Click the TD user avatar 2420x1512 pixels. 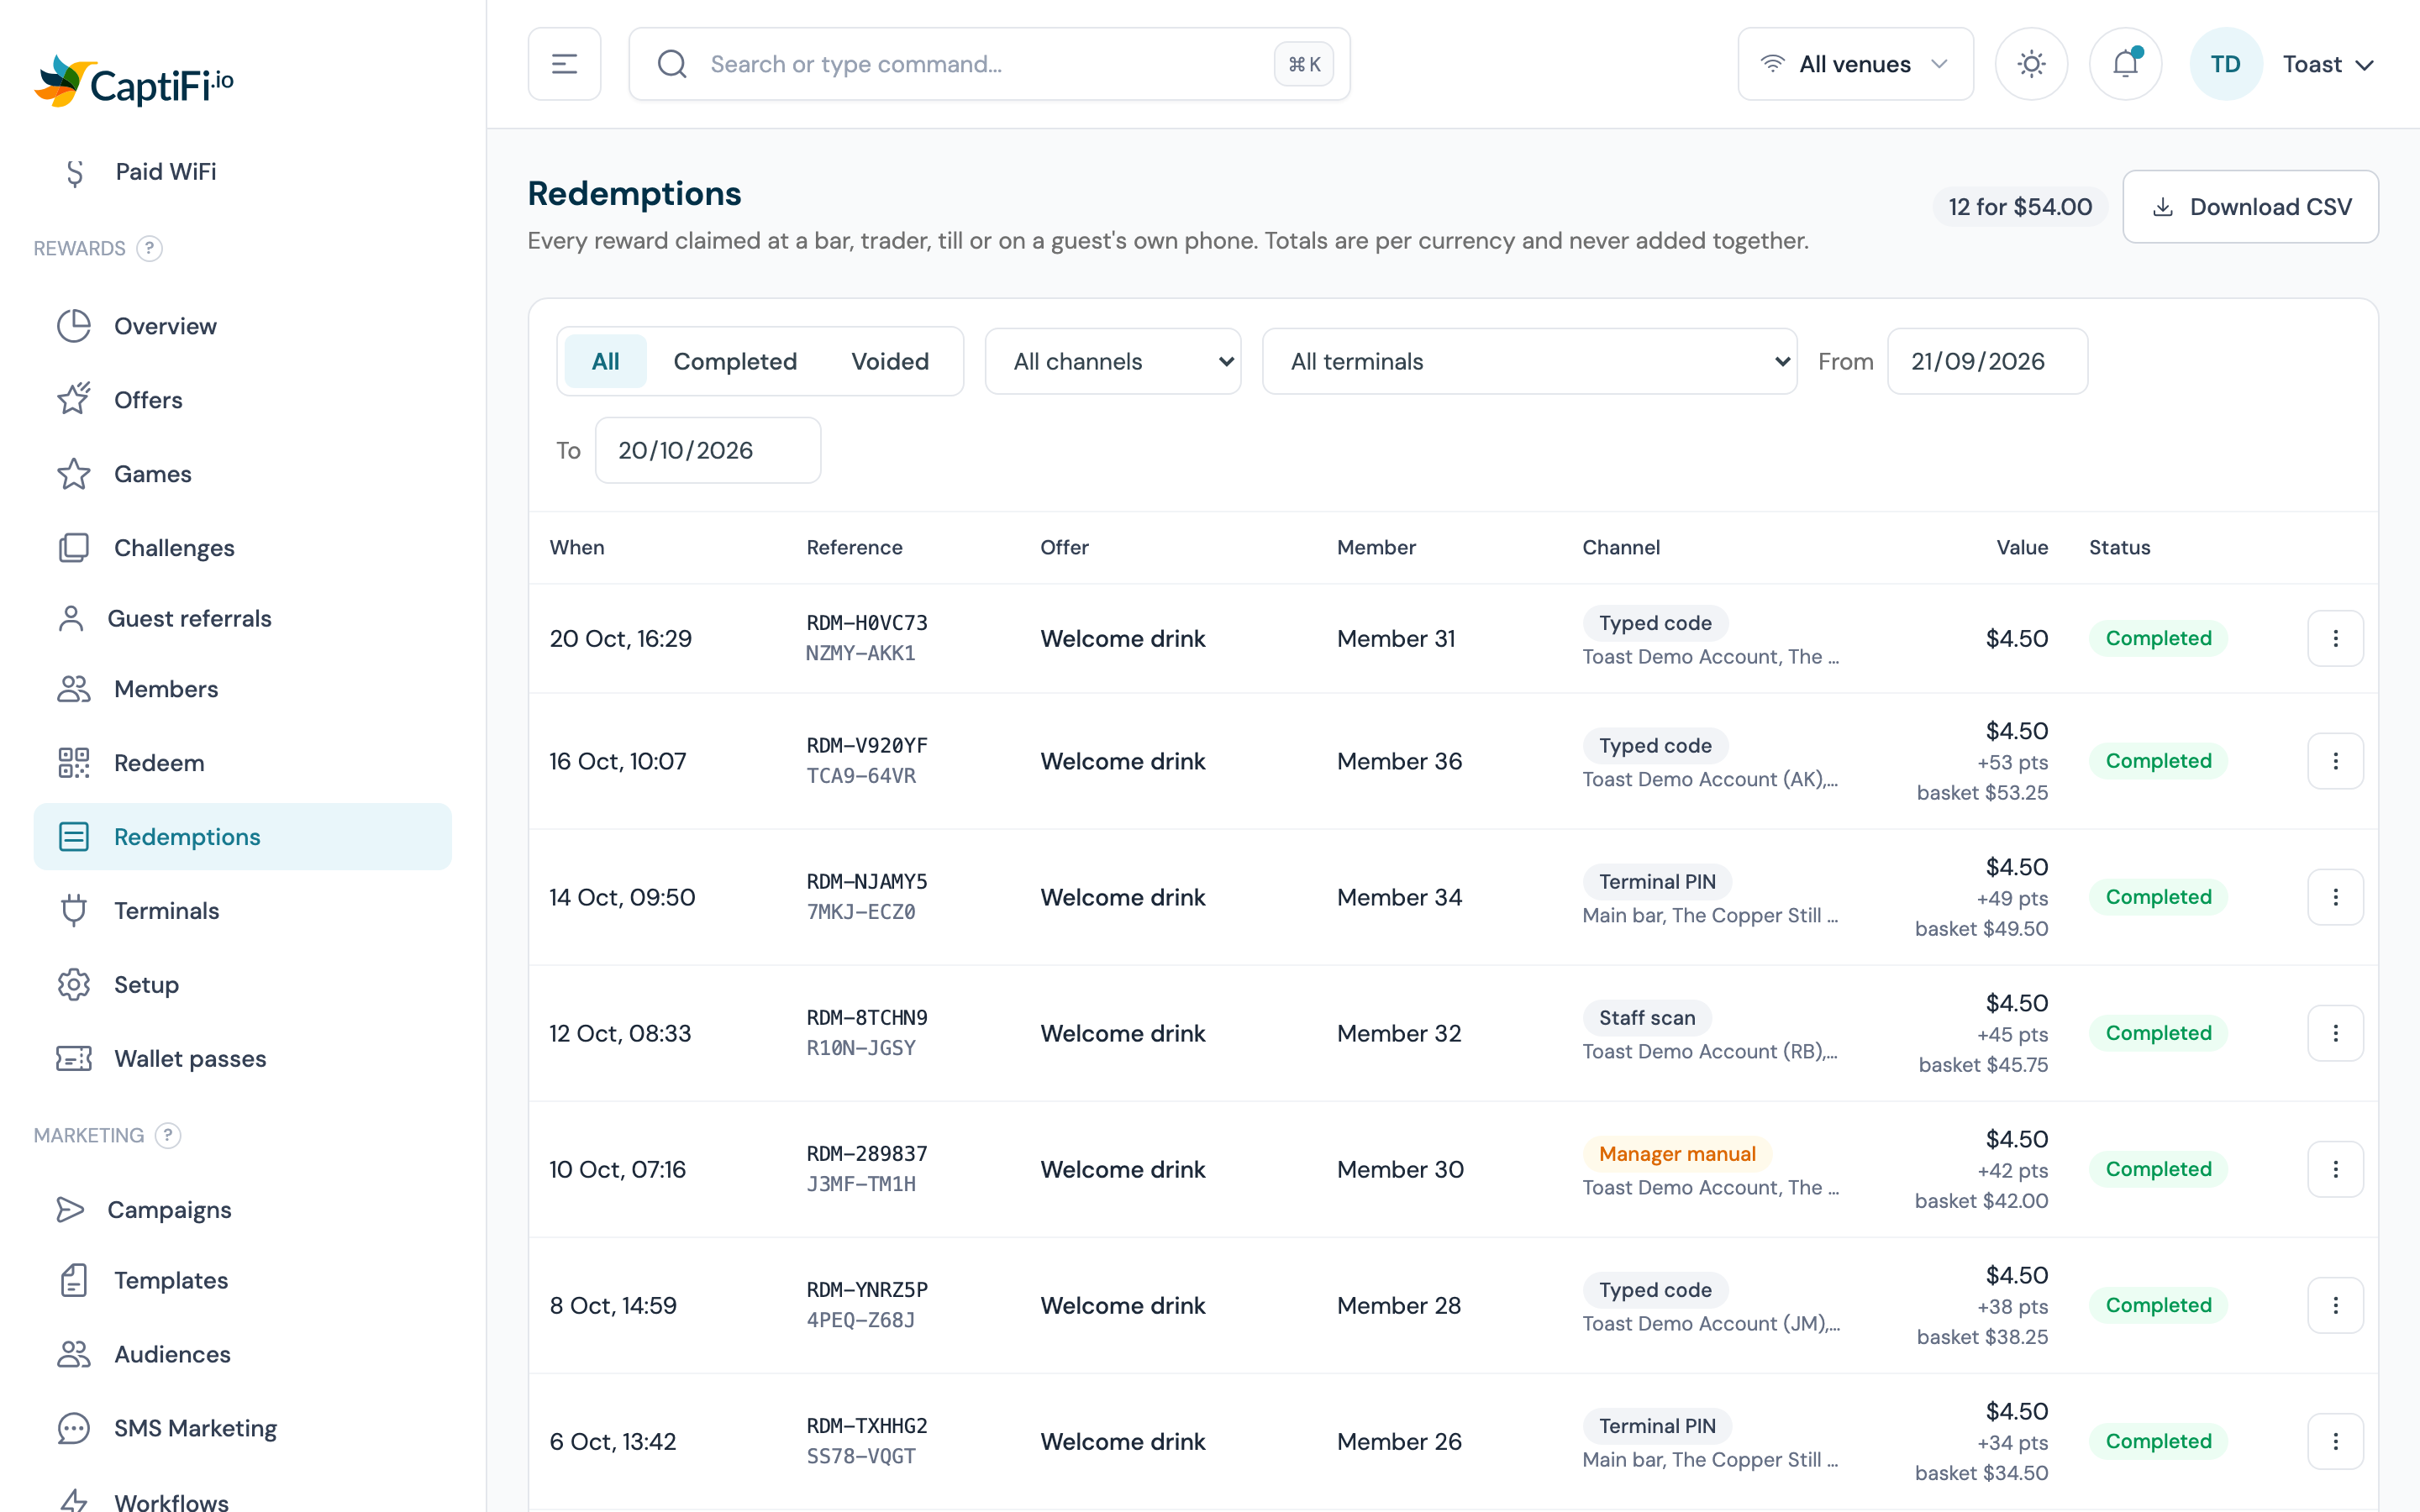click(x=2225, y=64)
